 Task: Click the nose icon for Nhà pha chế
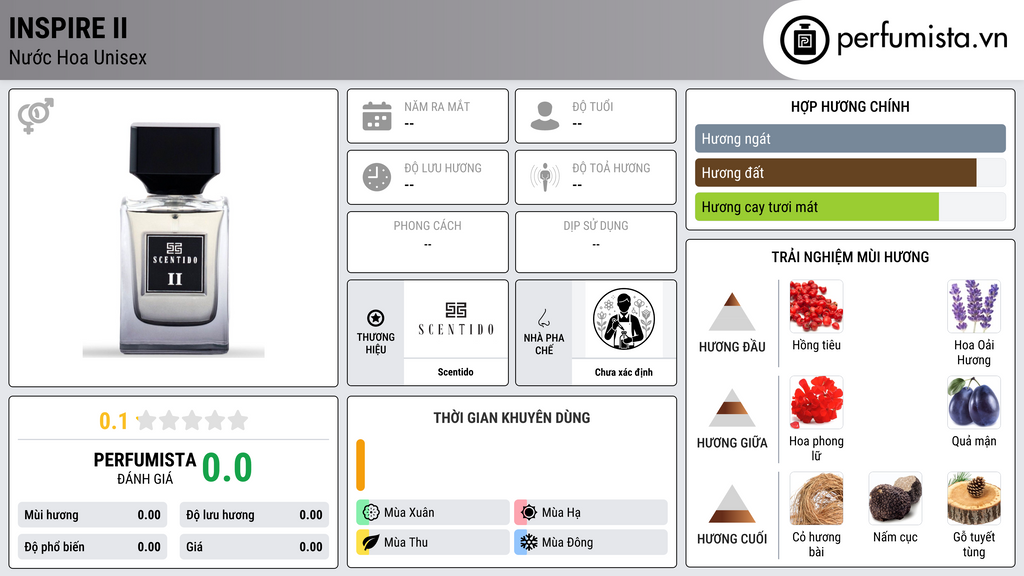(x=543, y=318)
